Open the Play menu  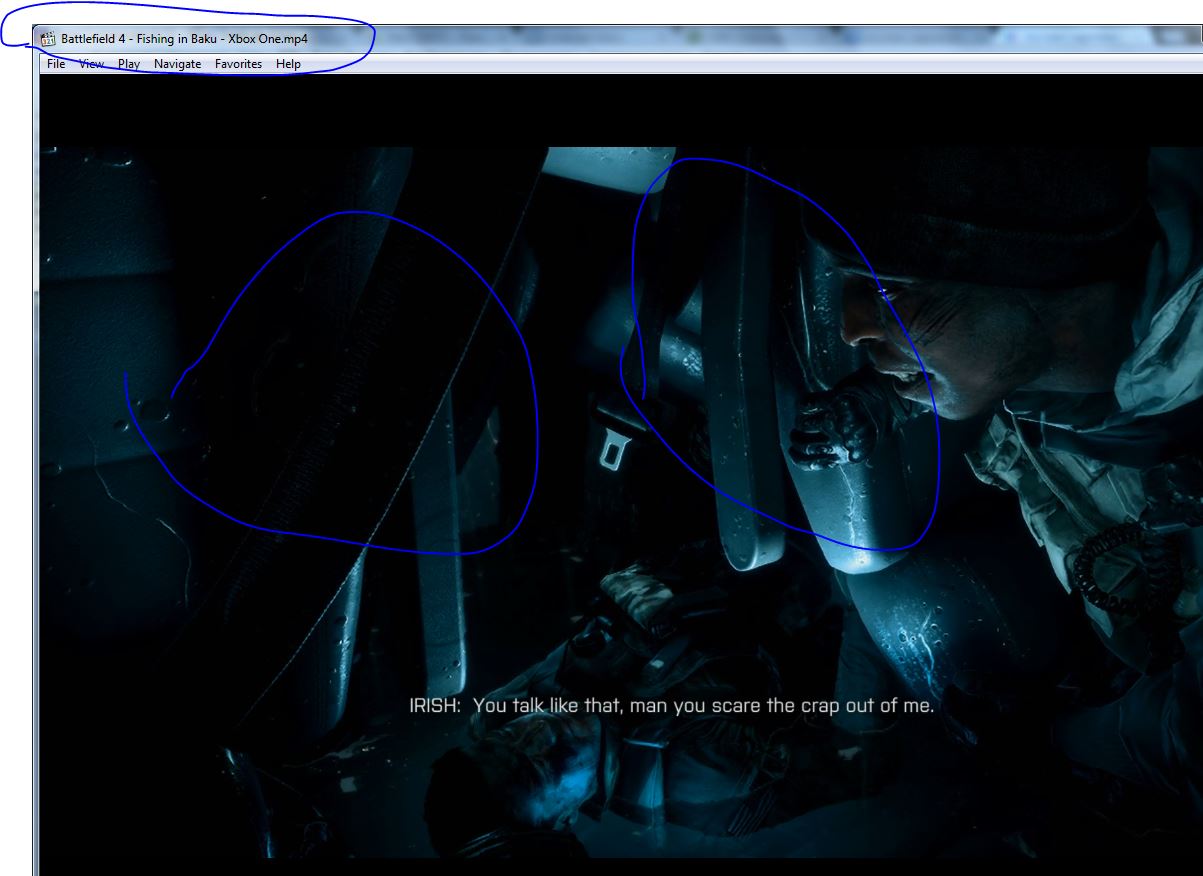coord(129,64)
